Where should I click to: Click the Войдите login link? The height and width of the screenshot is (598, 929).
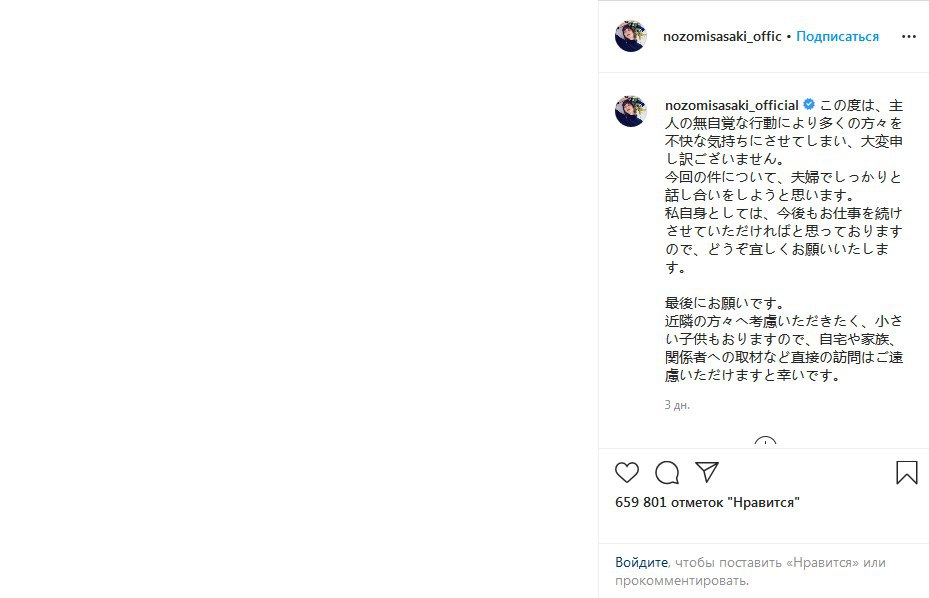coord(641,562)
